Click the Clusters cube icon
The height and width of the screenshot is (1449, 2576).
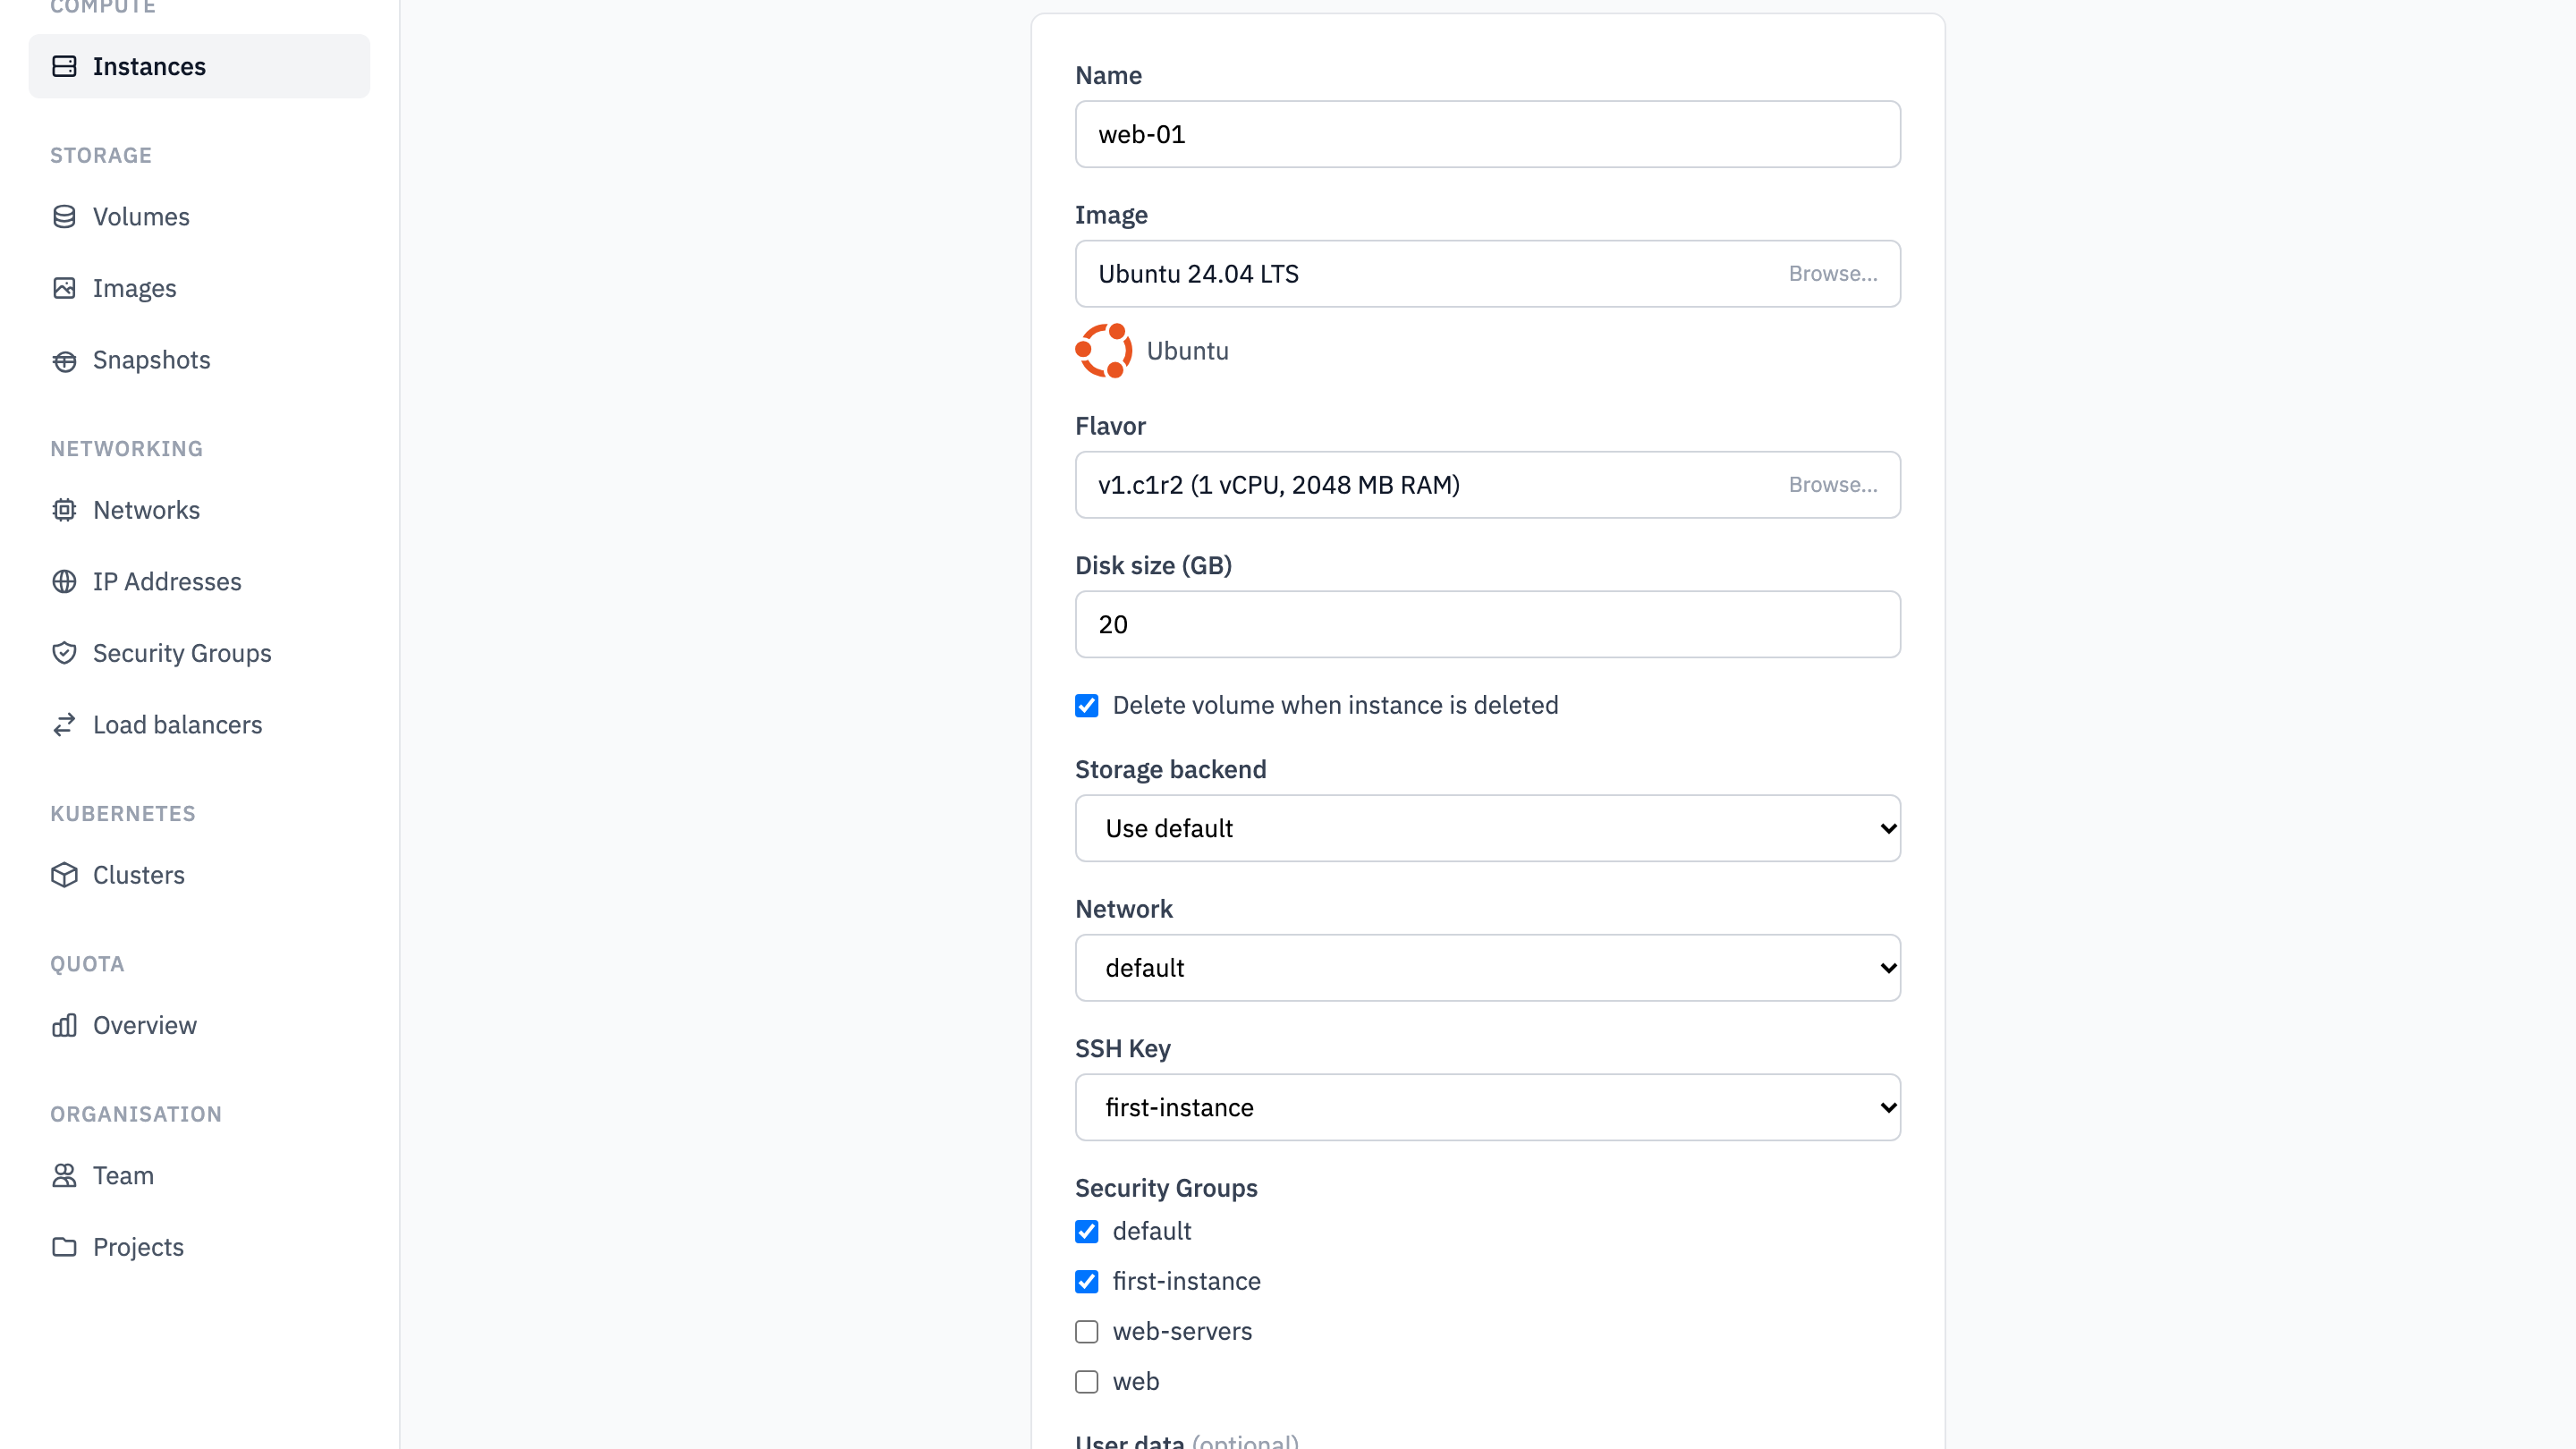[x=64, y=875]
